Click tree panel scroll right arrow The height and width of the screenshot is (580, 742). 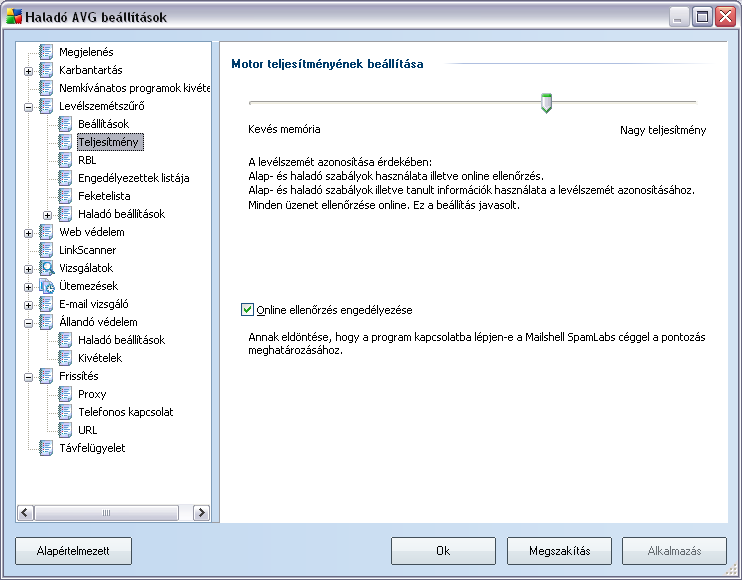pos(202,512)
